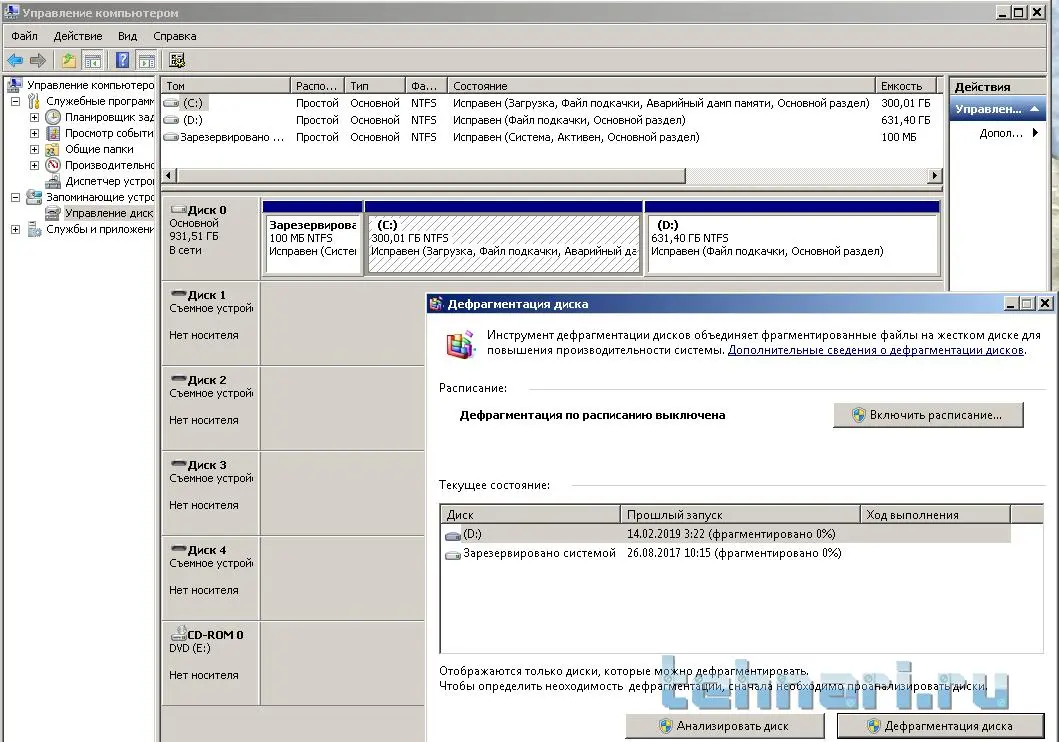
Task: Select Зарезервировано системой row in volume list
Action: [552, 137]
